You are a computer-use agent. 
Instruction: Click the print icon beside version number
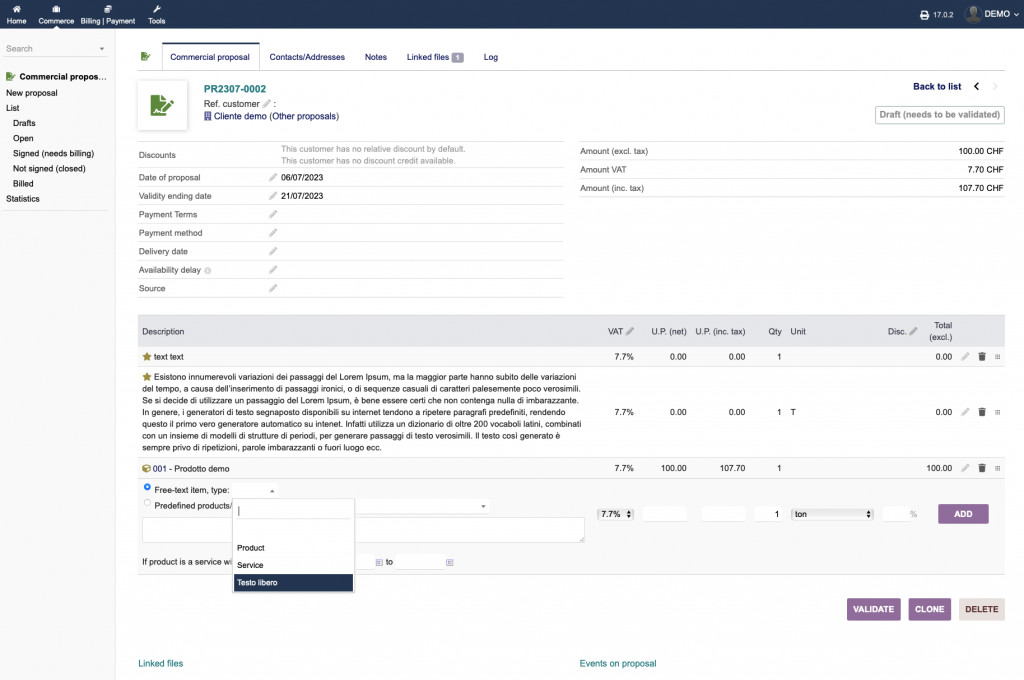(x=924, y=15)
